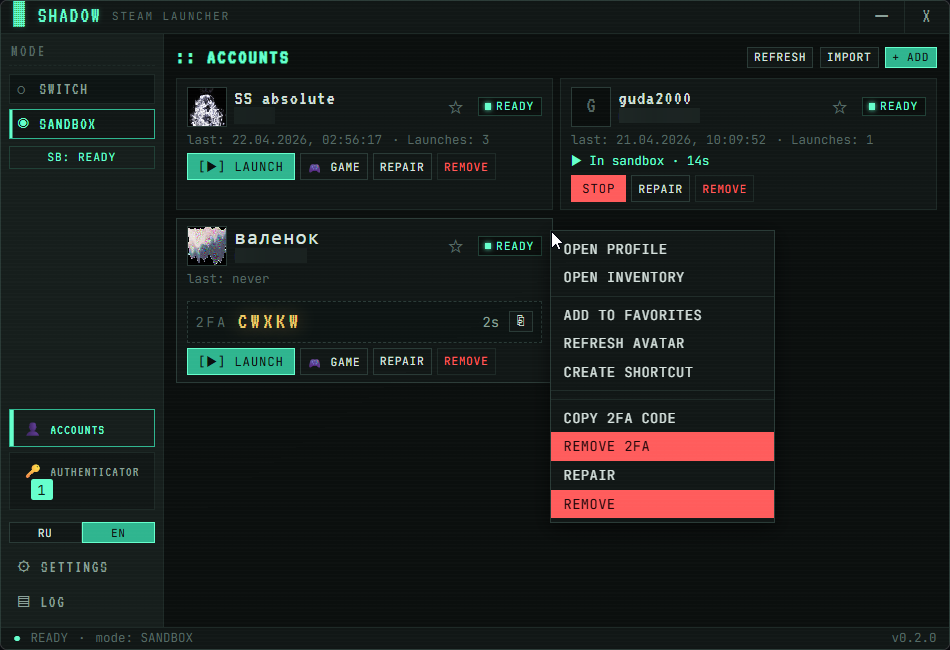Image resolution: width=950 pixels, height=650 pixels.
Task: Close the launcher window
Action: (x=926, y=16)
